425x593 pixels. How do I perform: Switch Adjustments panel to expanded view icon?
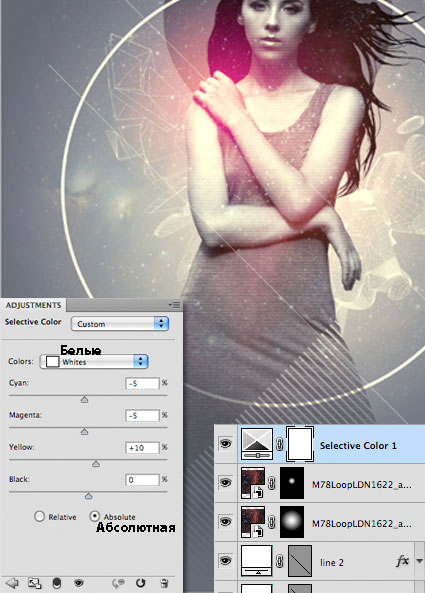34,583
